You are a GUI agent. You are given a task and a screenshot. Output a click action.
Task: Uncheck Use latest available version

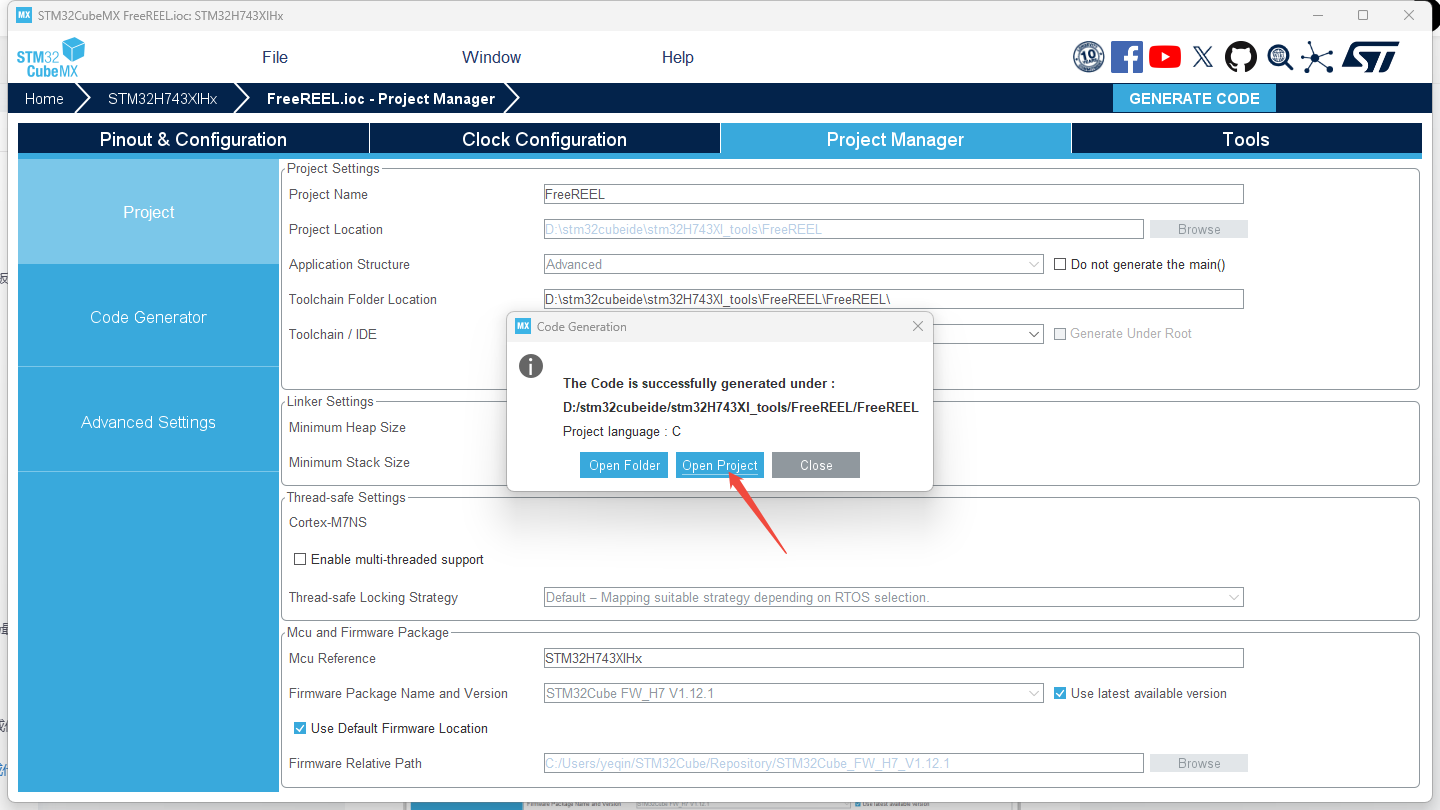(x=1061, y=693)
